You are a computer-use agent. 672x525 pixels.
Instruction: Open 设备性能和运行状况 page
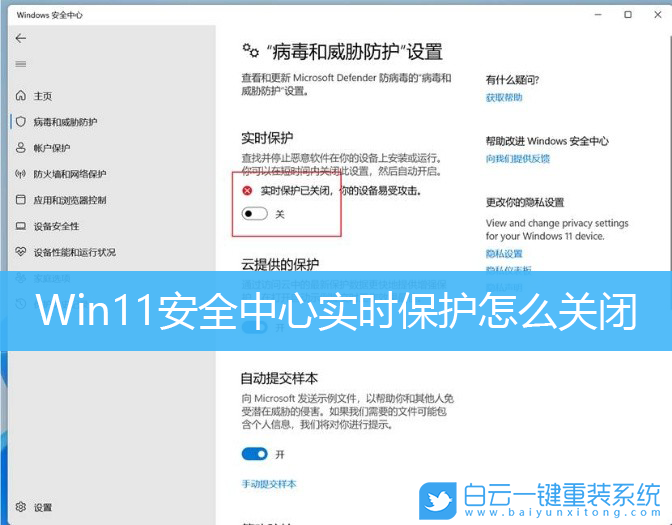click(x=75, y=252)
